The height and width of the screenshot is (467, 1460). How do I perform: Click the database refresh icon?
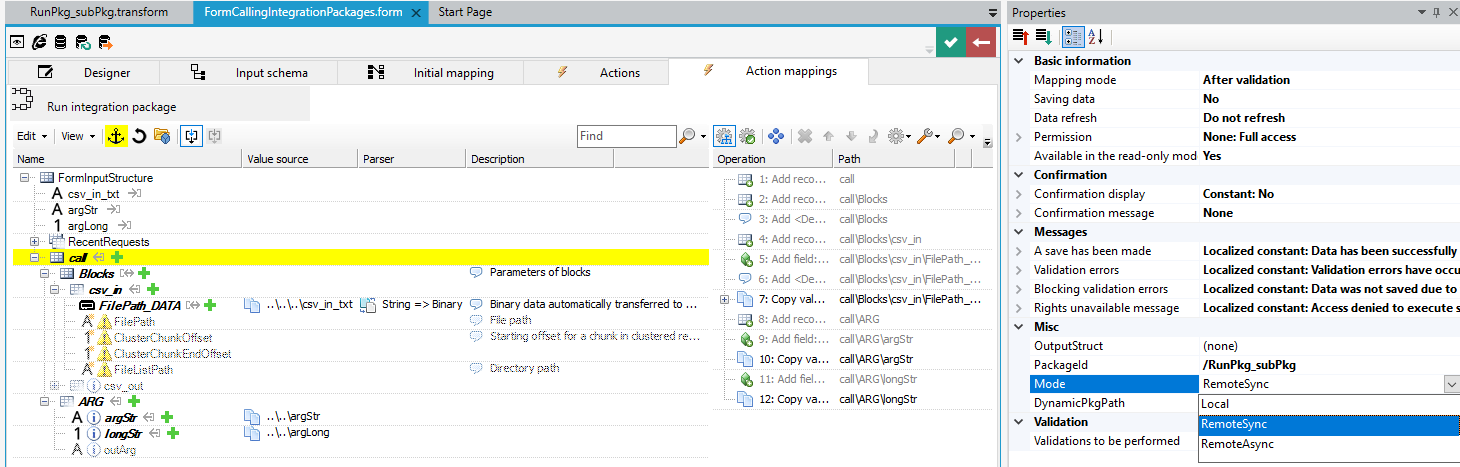click(83, 42)
